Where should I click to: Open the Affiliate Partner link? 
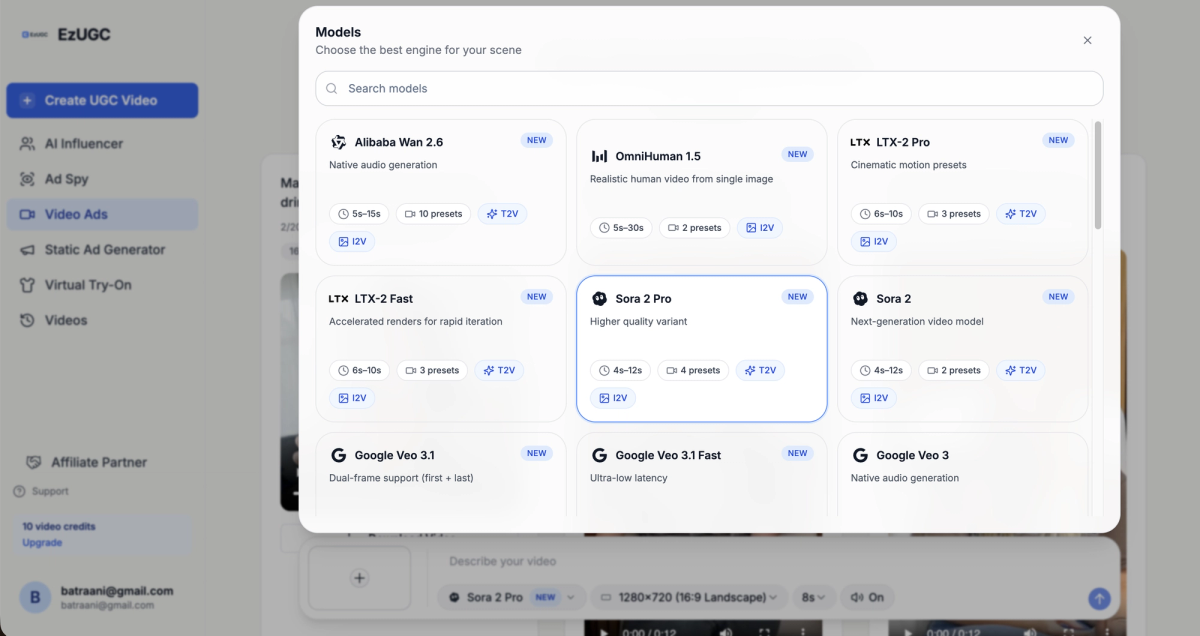86,462
